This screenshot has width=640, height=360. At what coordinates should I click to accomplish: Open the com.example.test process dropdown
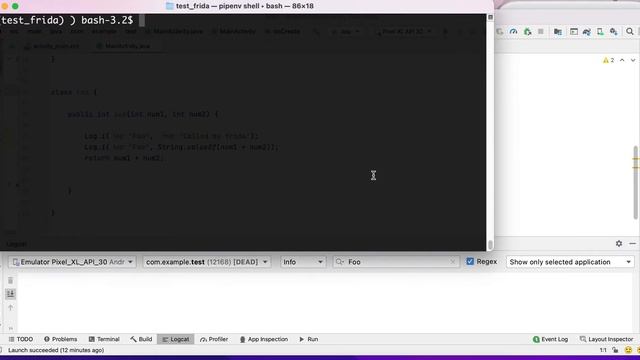coord(207,262)
